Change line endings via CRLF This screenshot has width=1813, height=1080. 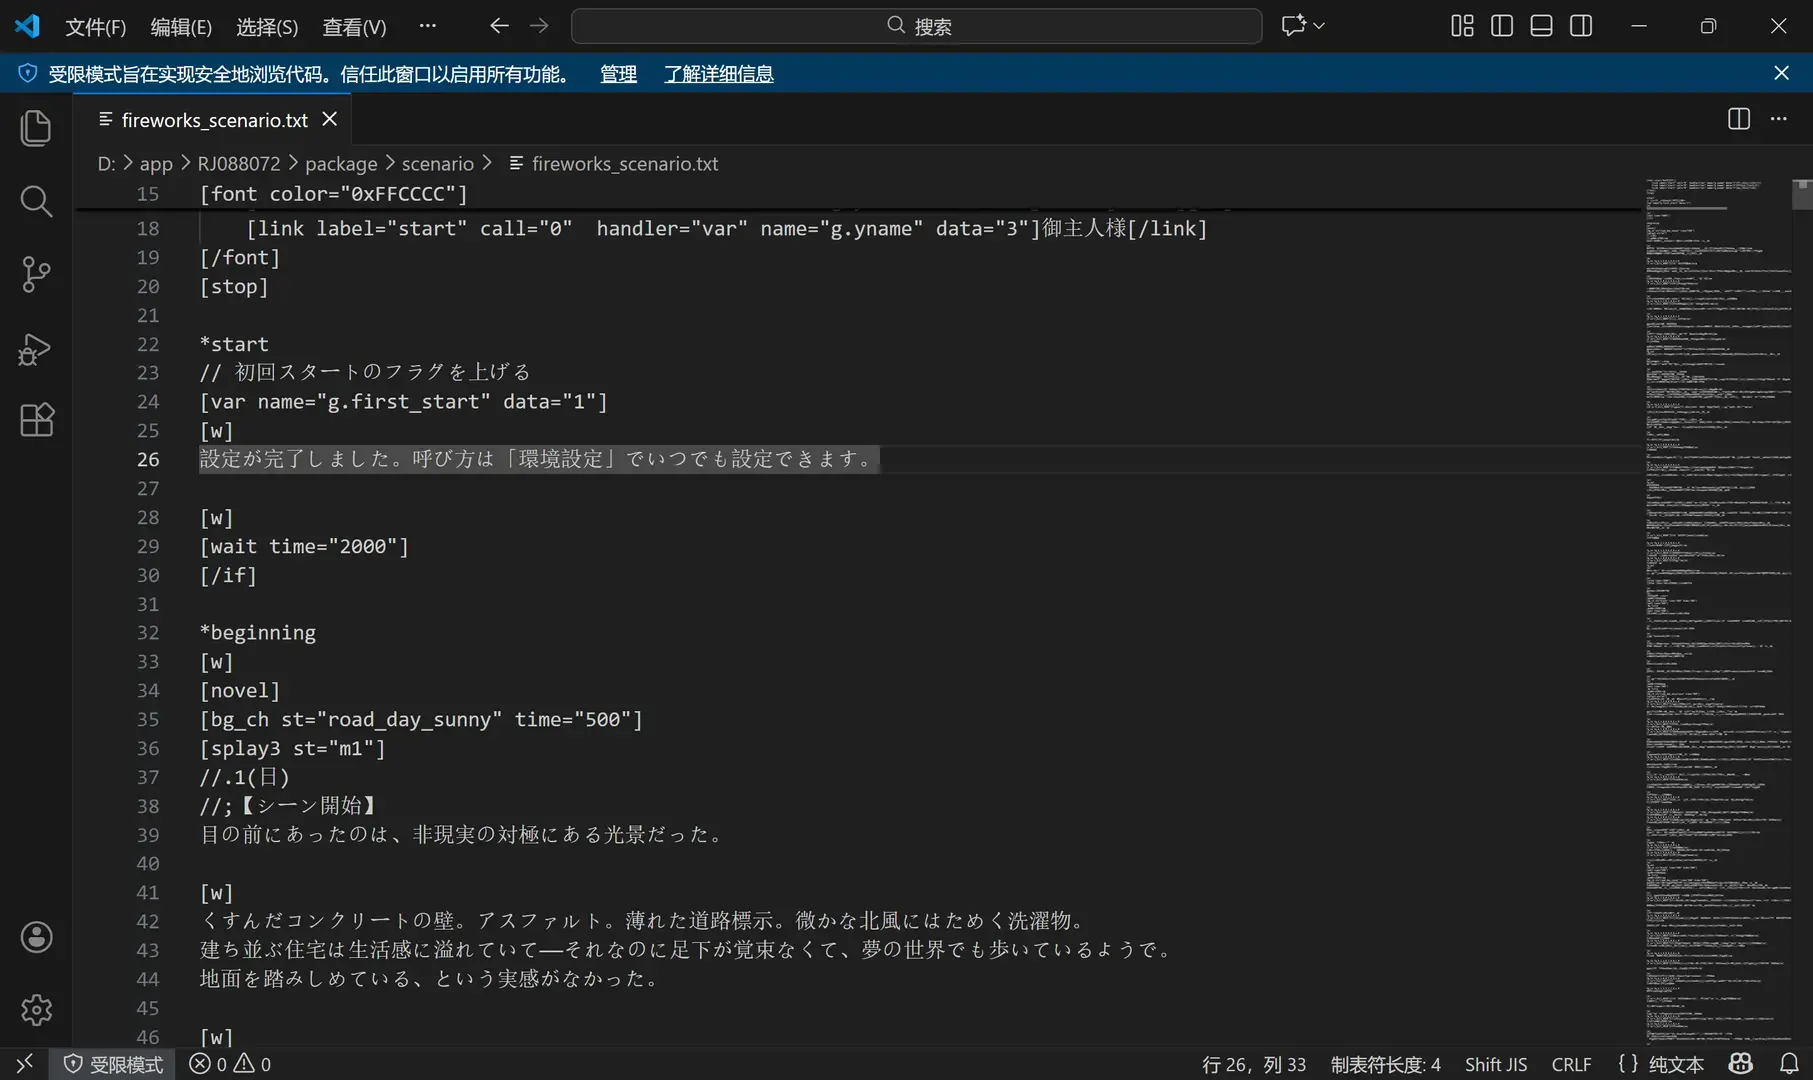1571,1064
